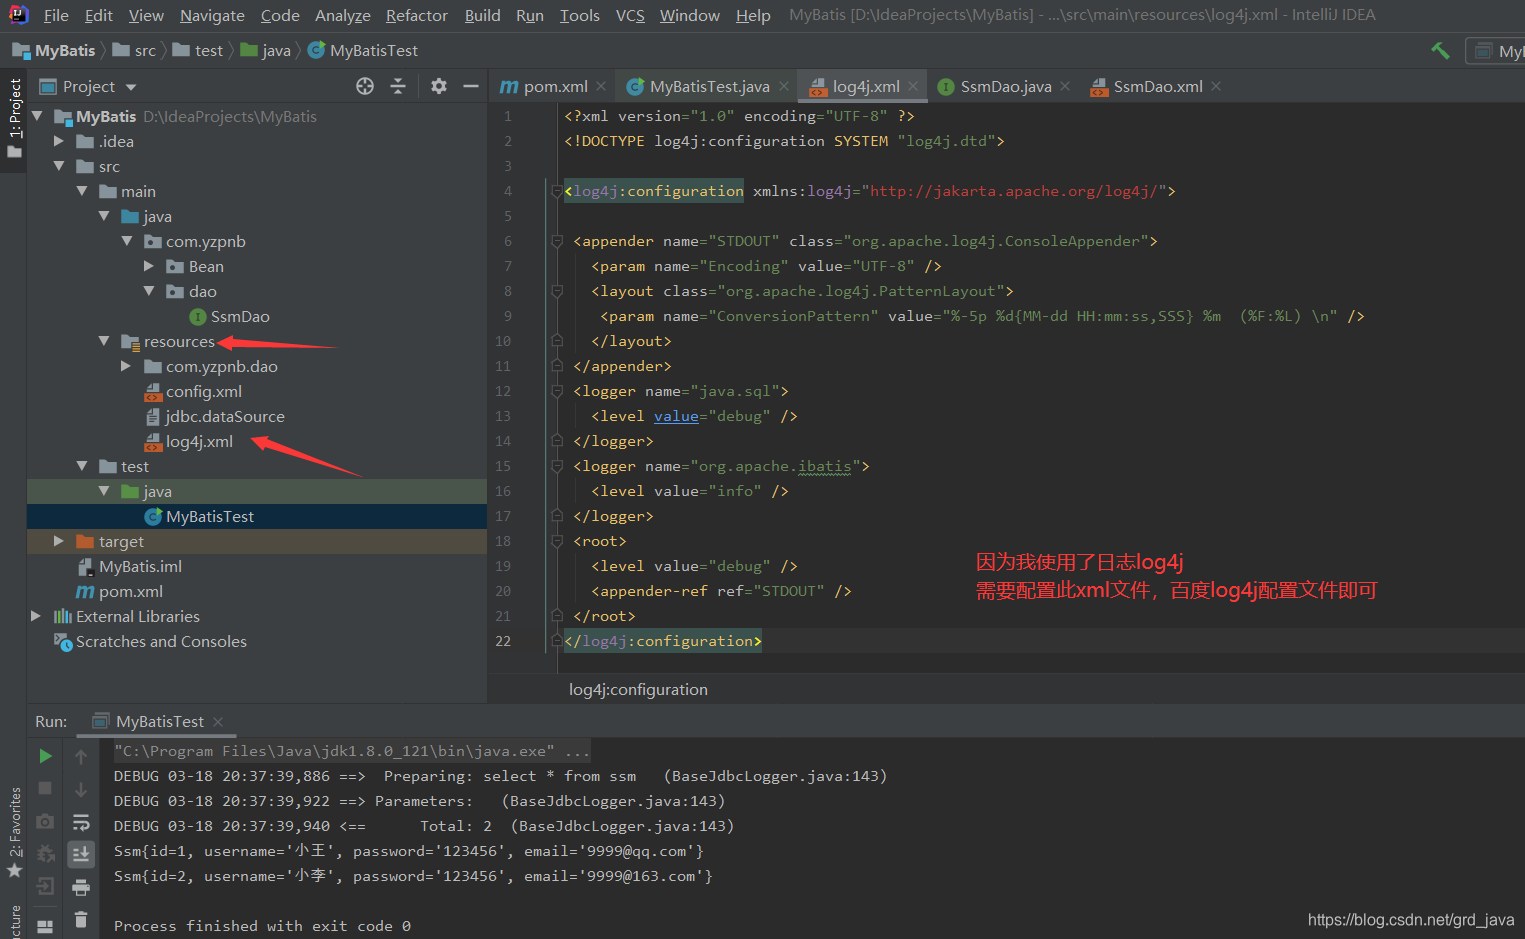Open the Navigate menu

coord(212,15)
